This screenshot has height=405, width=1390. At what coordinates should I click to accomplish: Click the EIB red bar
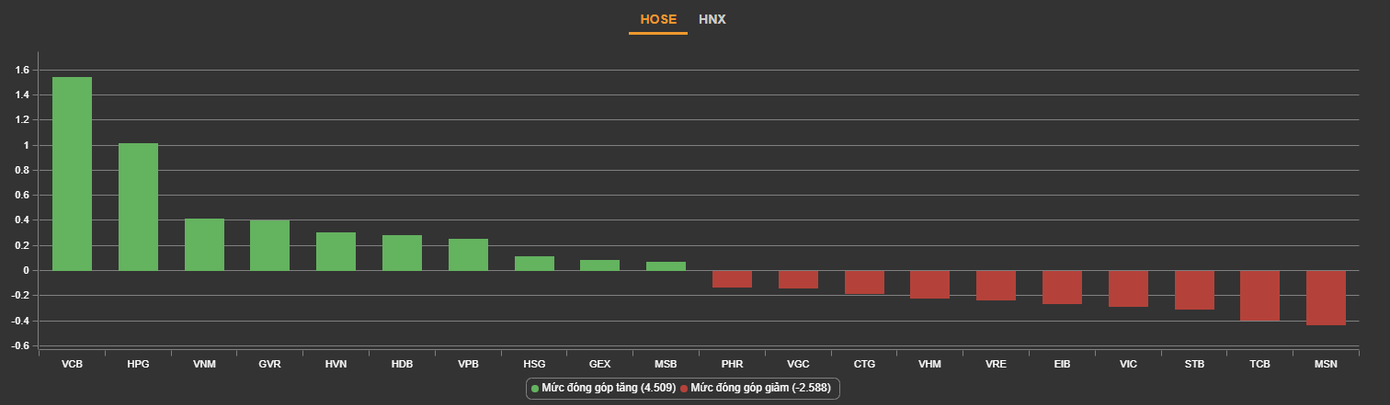click(1062, 287)
